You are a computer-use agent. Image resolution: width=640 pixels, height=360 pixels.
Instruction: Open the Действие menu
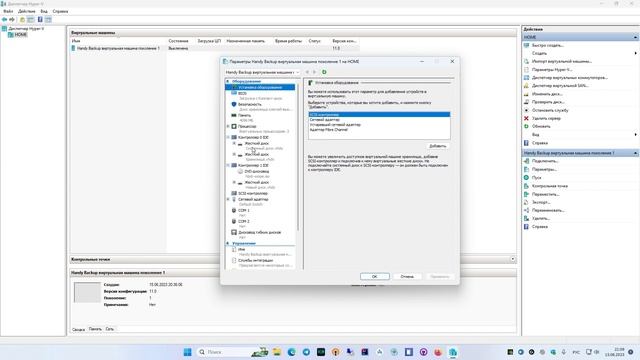(x=27, y=11)
